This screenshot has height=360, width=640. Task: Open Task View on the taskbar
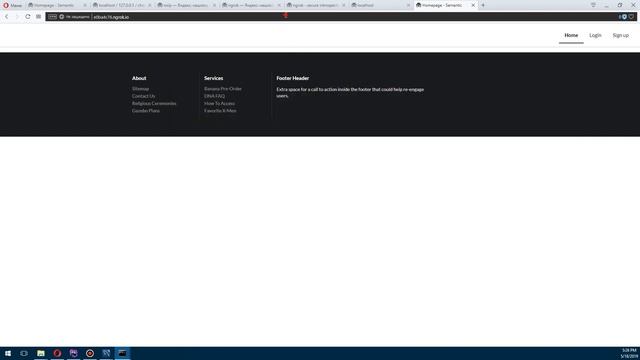click(24, 353)
